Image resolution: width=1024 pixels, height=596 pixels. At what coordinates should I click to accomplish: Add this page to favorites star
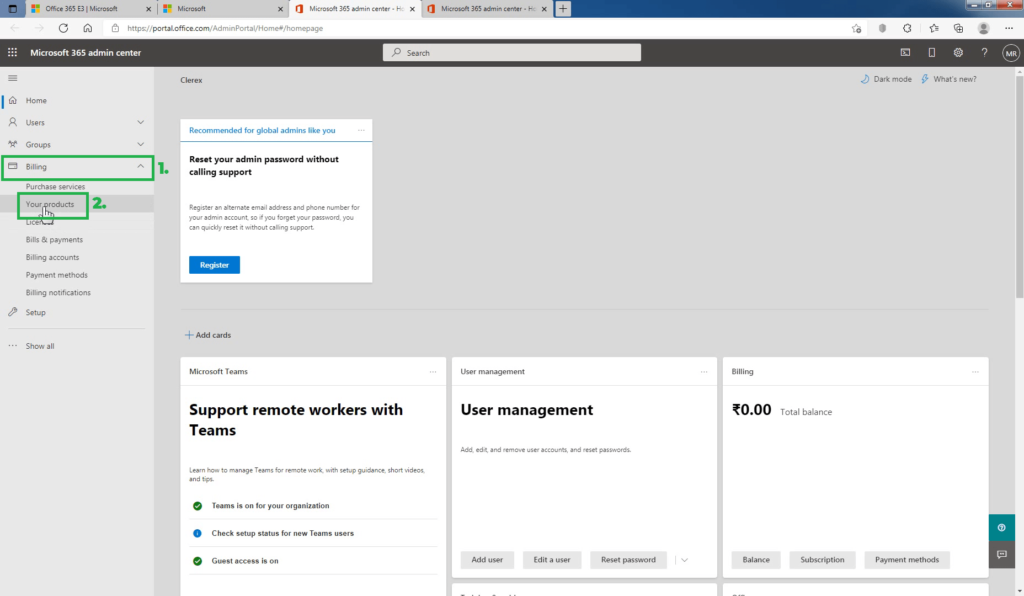point(856,28)
